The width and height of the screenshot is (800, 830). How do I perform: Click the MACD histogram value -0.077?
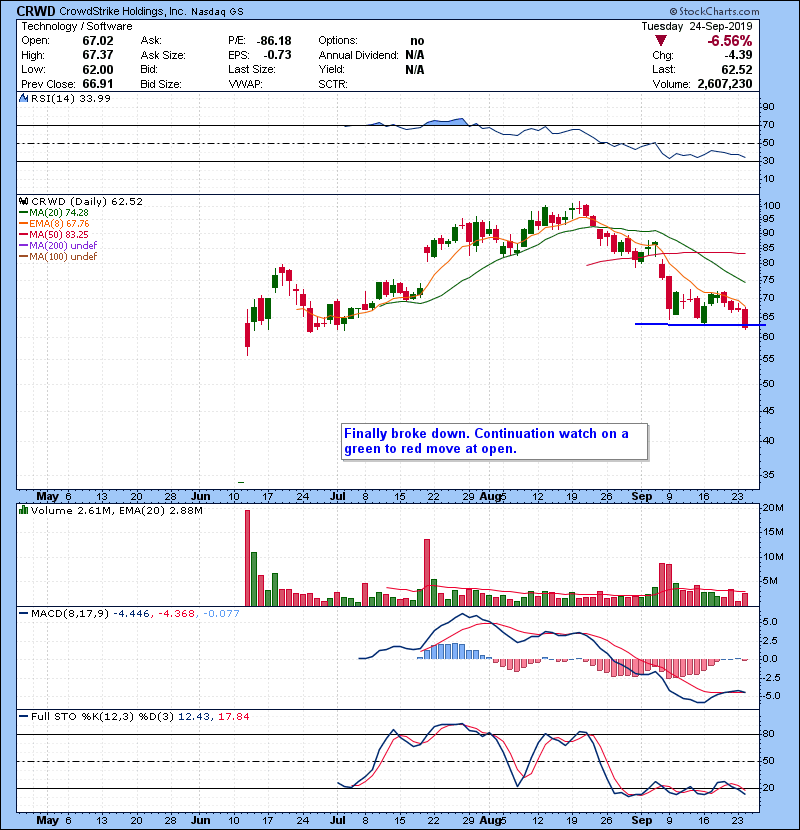(x=221, y=614)
